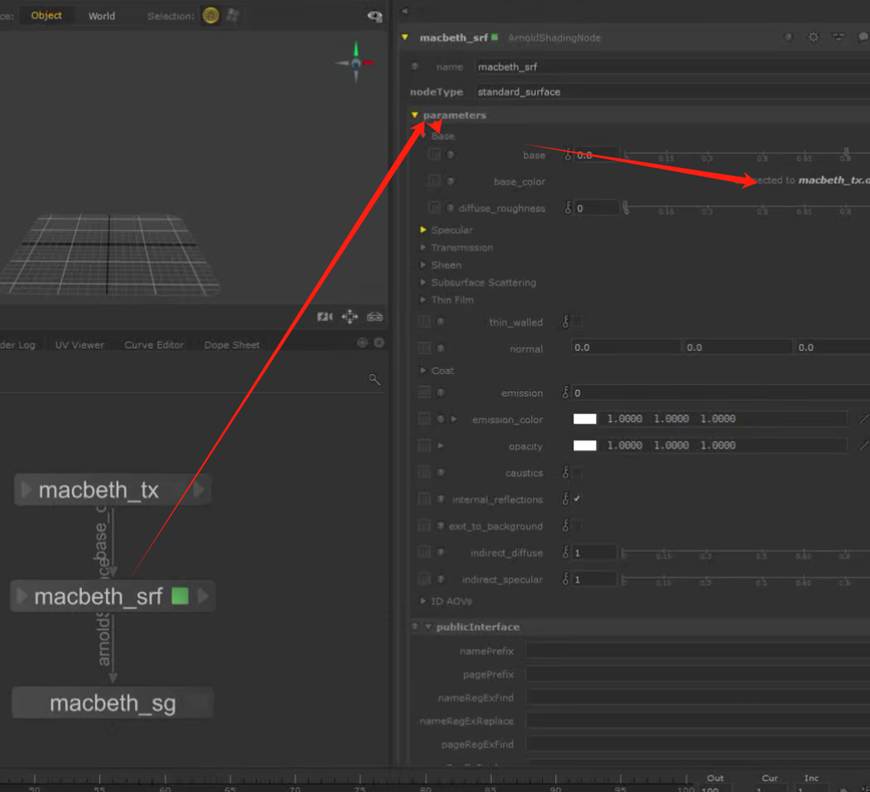Select the macbeth_tx node
This screenshot has width=870, height=792.
[98, 490]
